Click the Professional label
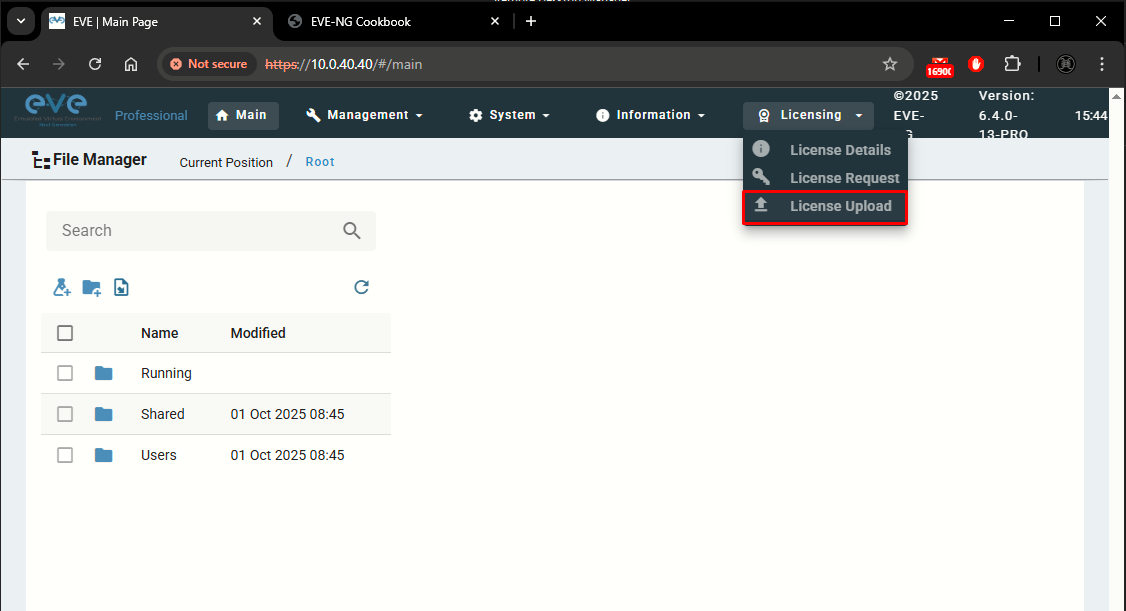This screenshot has height=611, width=1126. click(151, 116)
